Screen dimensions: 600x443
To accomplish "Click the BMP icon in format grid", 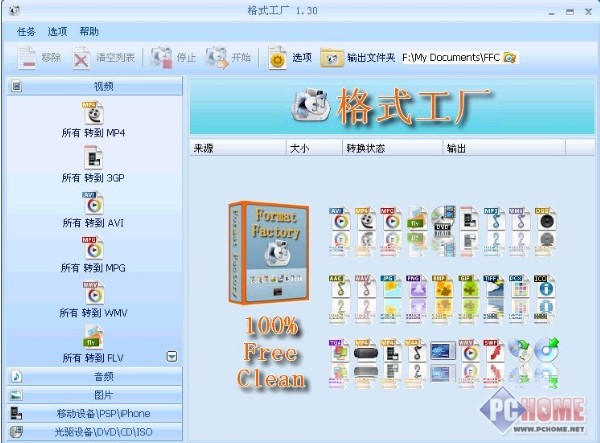I will tap(442, 286).
